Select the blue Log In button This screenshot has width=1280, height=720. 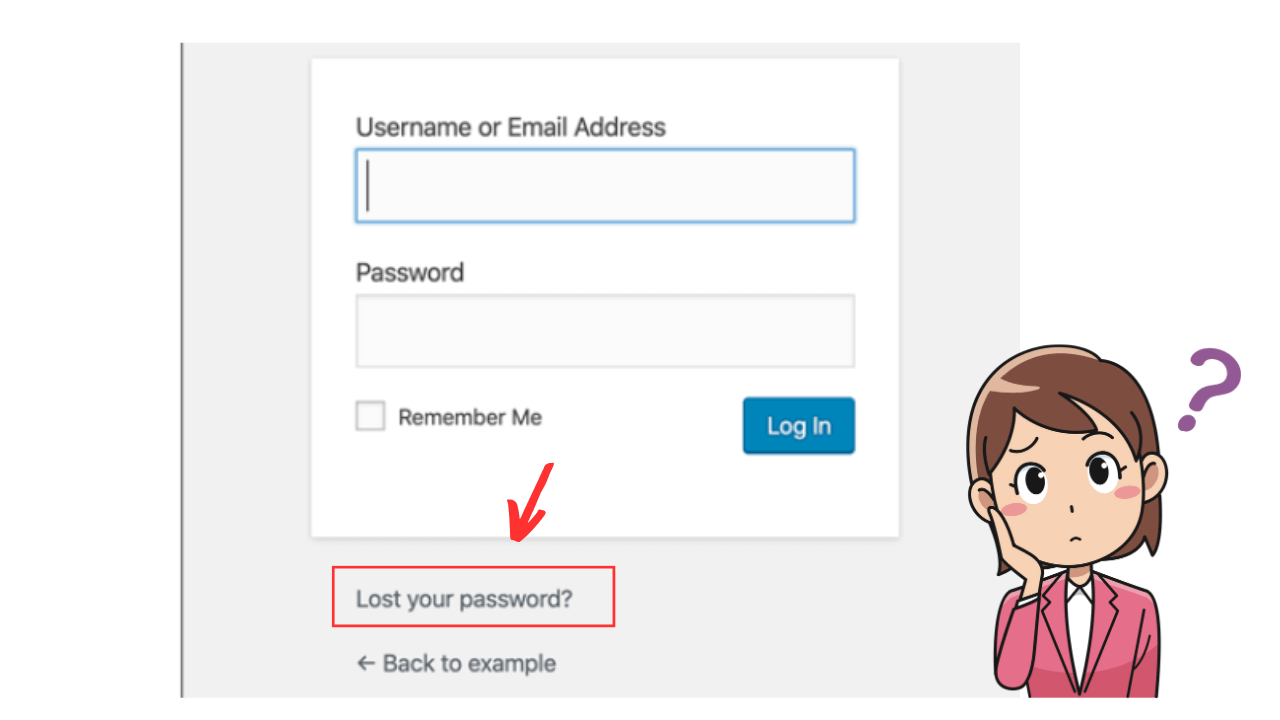click(798, 425)
